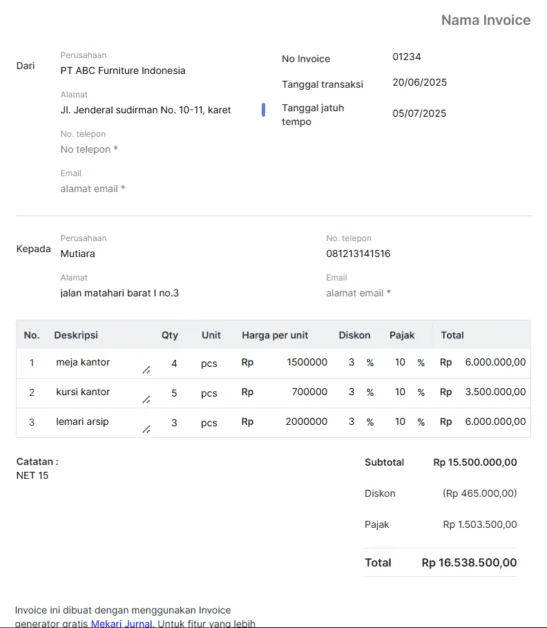
Task: Edit unit price 700000
Action: coord(309,392)
